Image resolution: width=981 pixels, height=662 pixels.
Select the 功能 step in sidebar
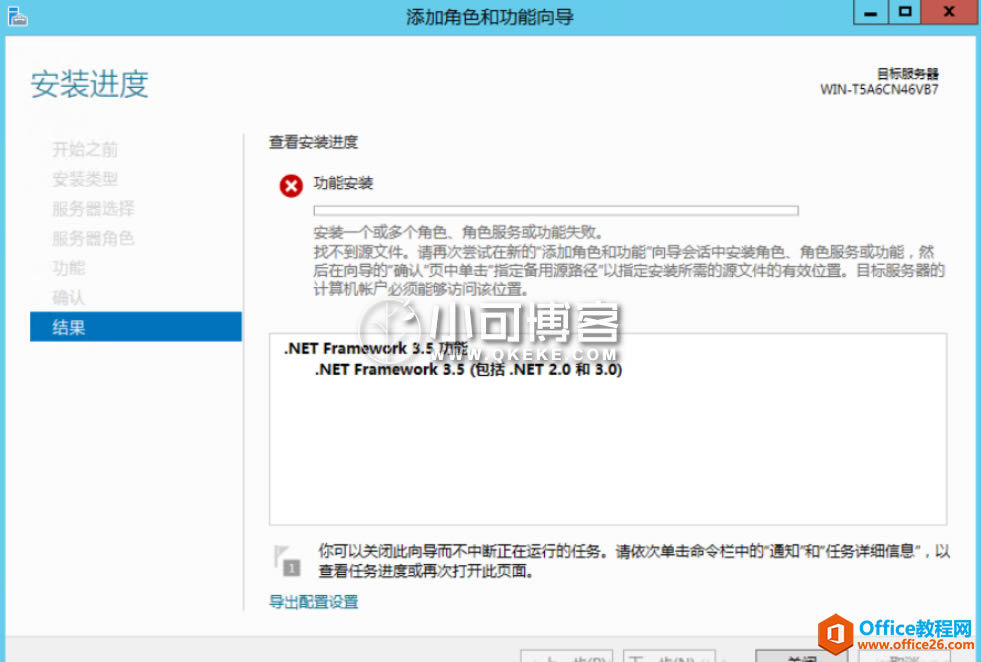68,268
